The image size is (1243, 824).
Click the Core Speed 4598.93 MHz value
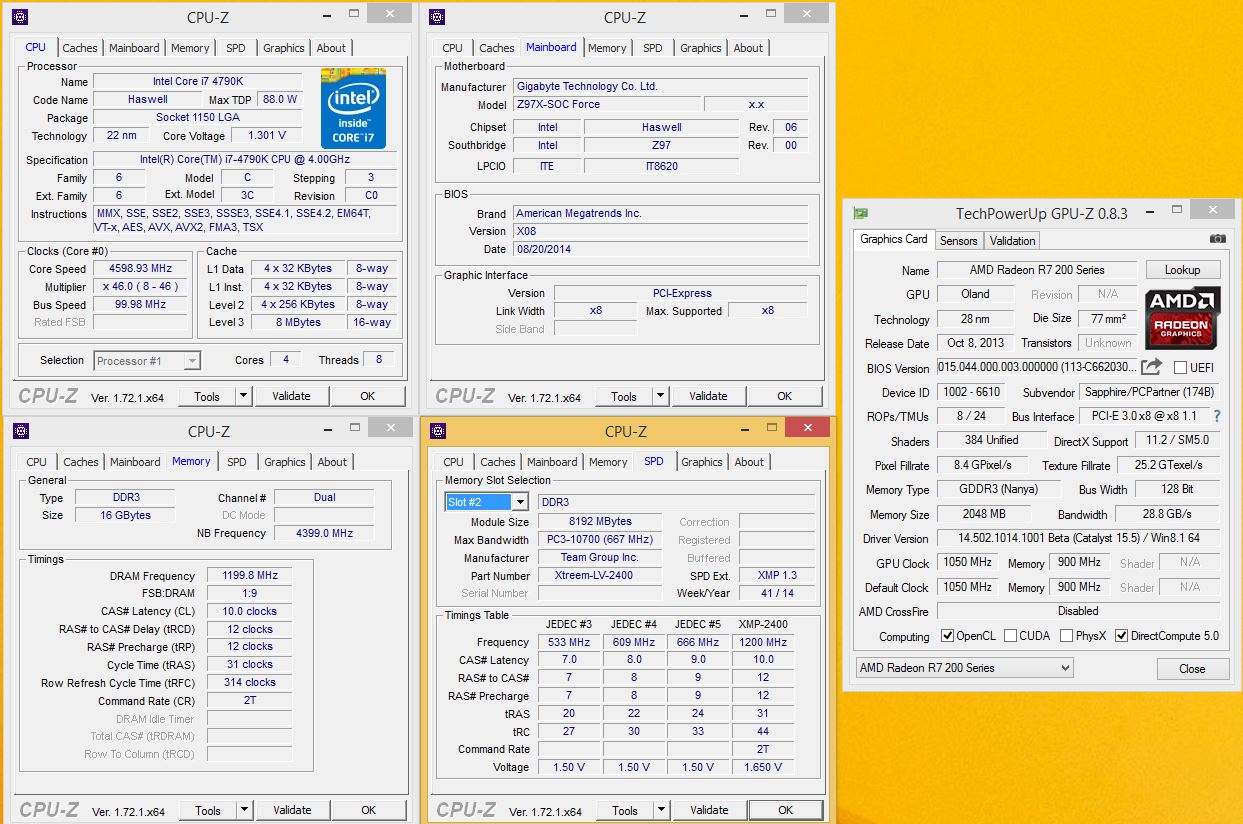pyautogui.click(x=141, y=269)
